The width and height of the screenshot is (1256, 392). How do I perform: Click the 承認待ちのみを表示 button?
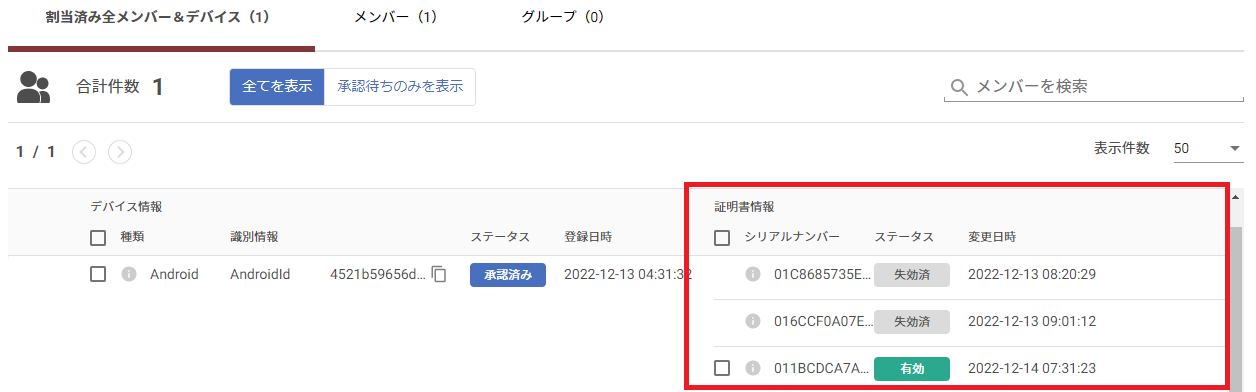pos(400,87)
